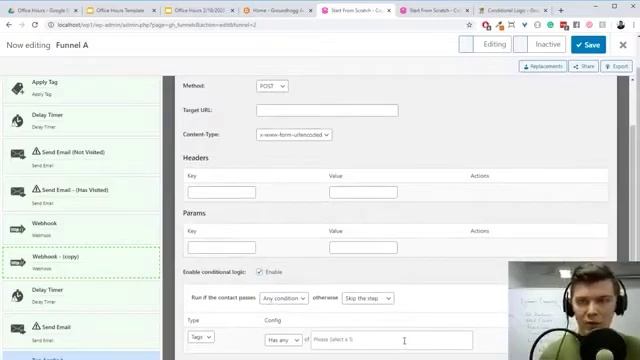
Task: Click the site info icon in address bar
Action: (51, 25)
